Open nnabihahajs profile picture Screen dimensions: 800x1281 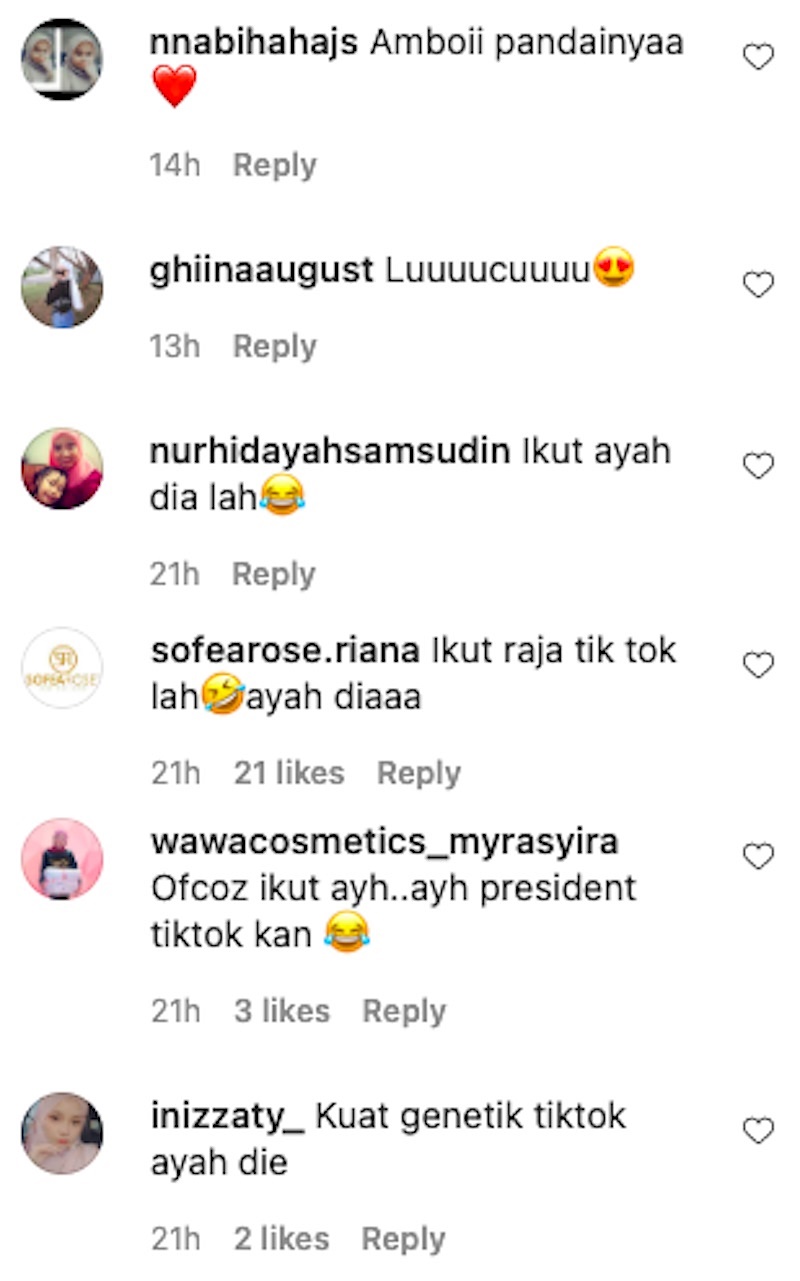[62, 59]
